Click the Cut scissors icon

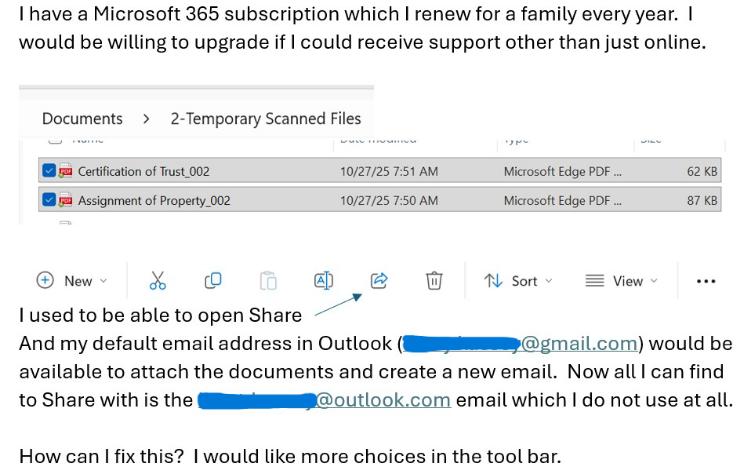158,281
